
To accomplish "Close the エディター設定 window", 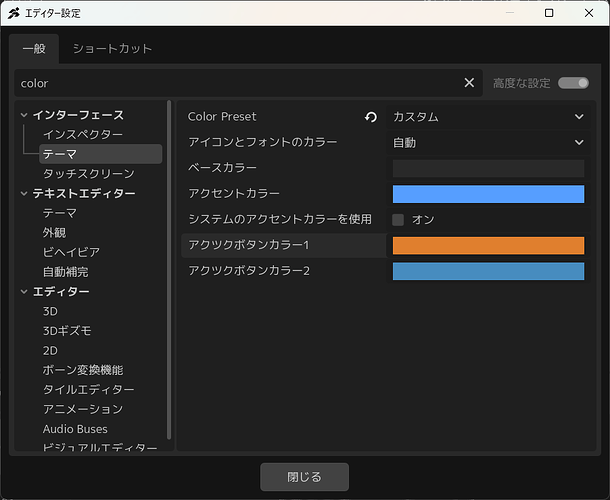I will point(589,13).
